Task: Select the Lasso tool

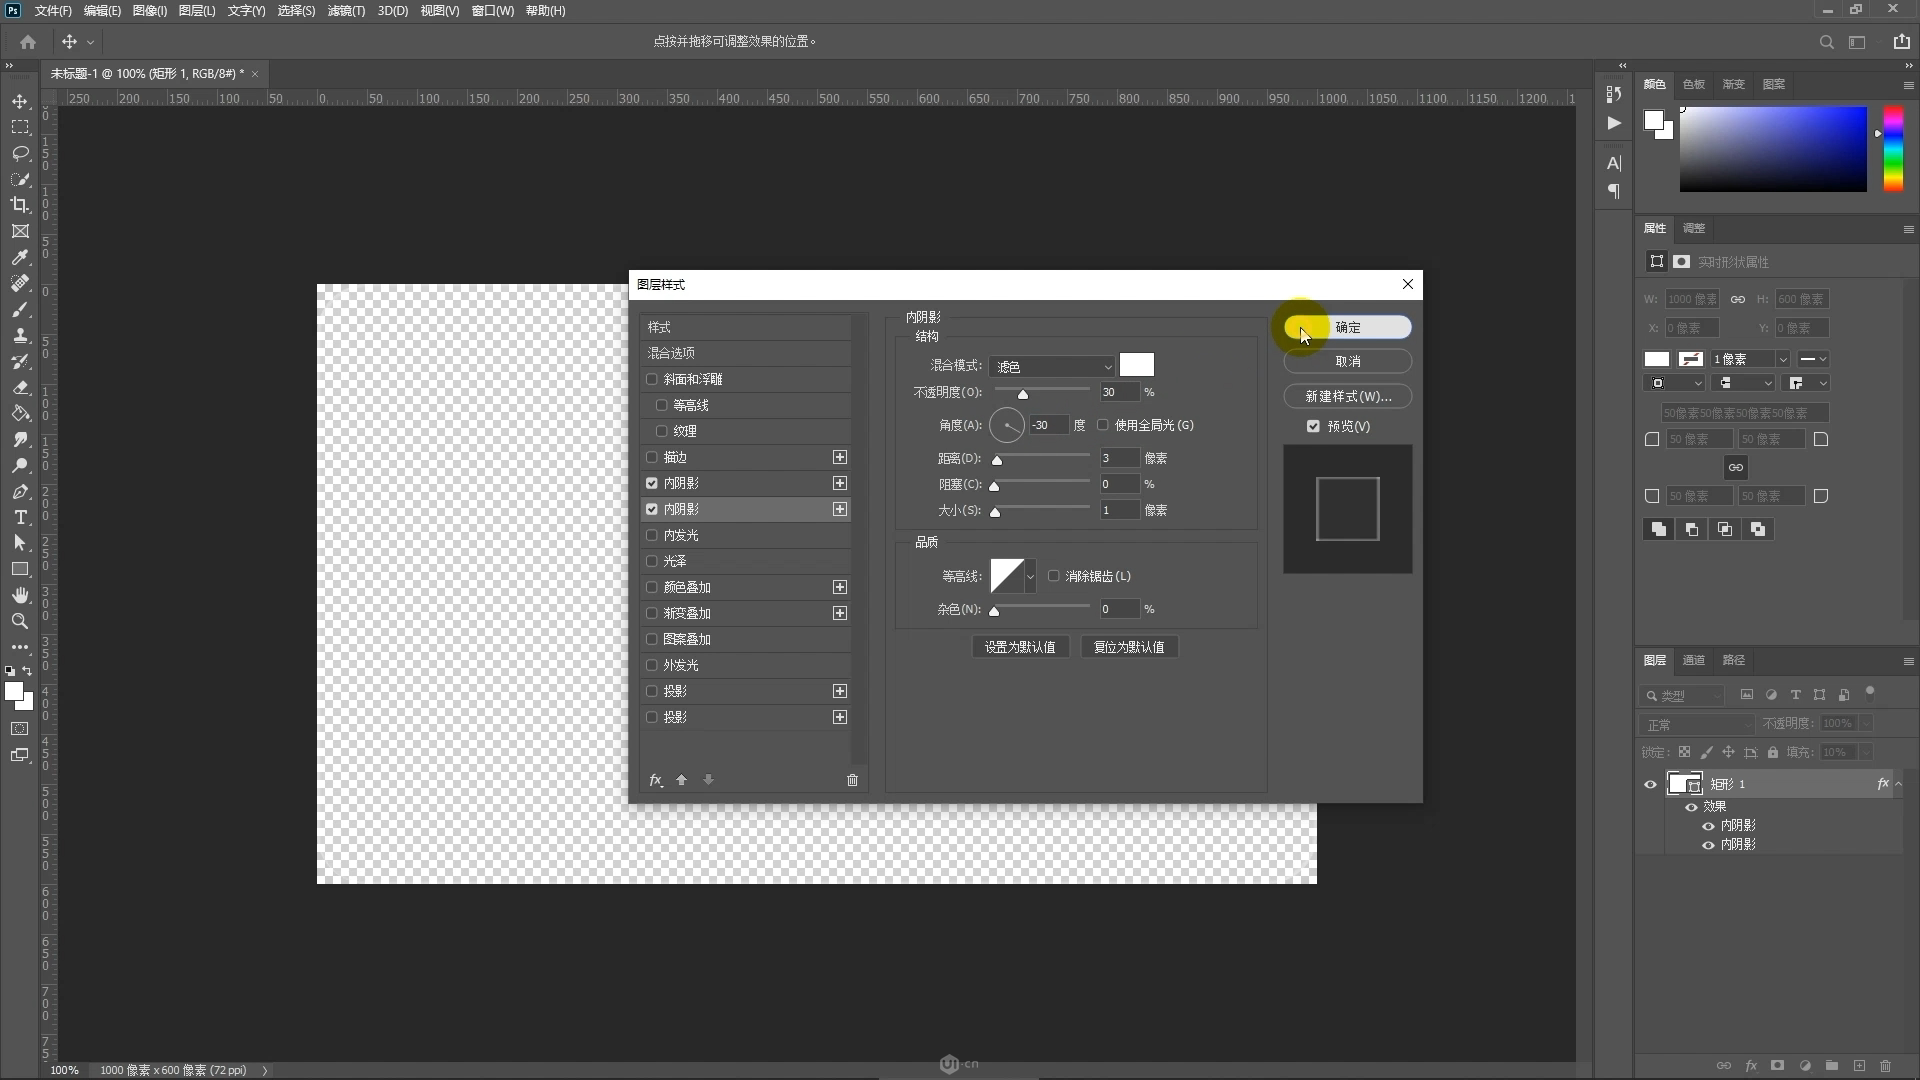Action: [20, 153]
